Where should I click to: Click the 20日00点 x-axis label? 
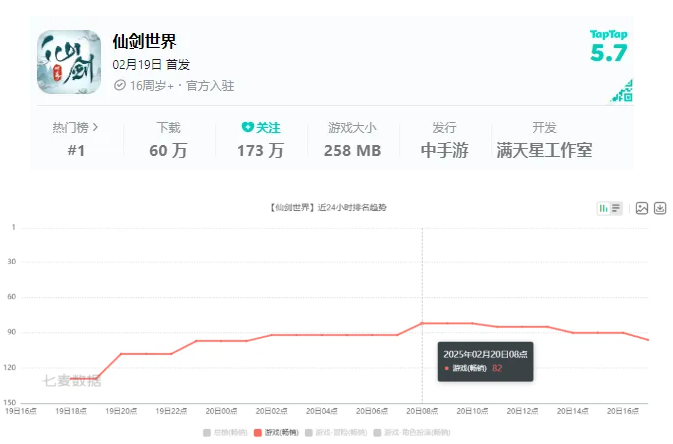click(x=221, y=411)
